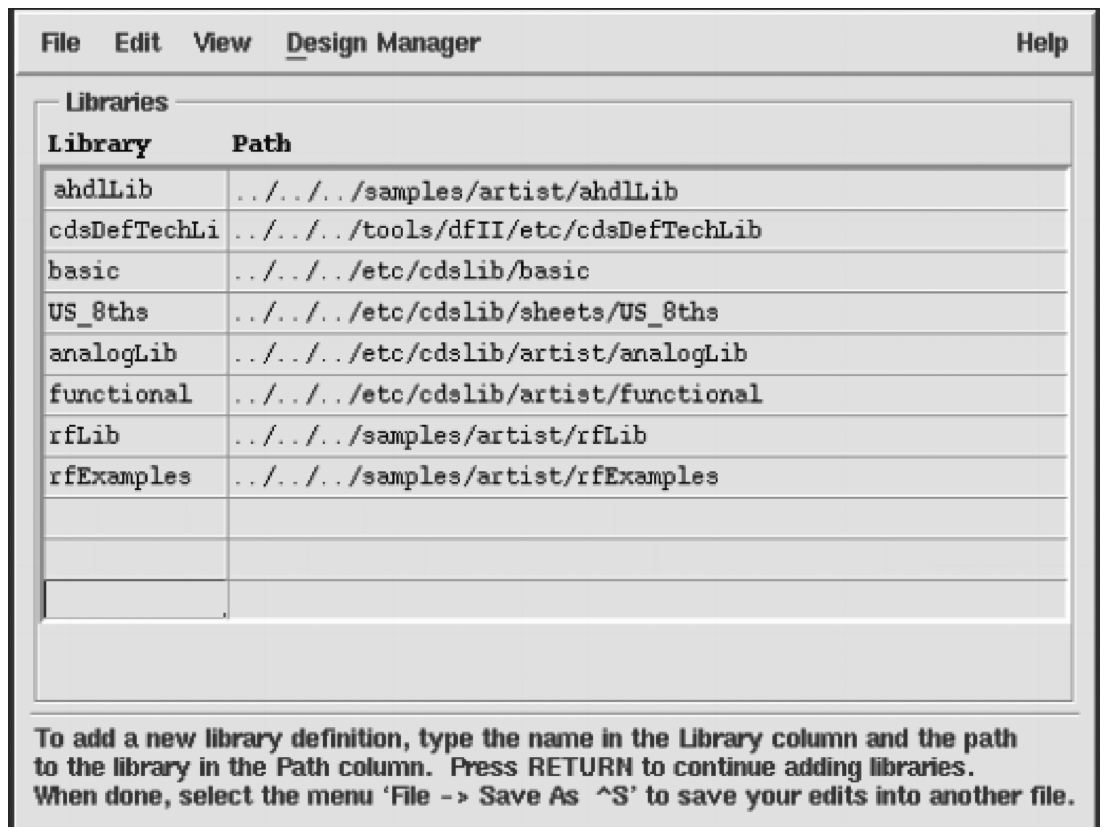
Task: Open the File menu
Action: 61,43
